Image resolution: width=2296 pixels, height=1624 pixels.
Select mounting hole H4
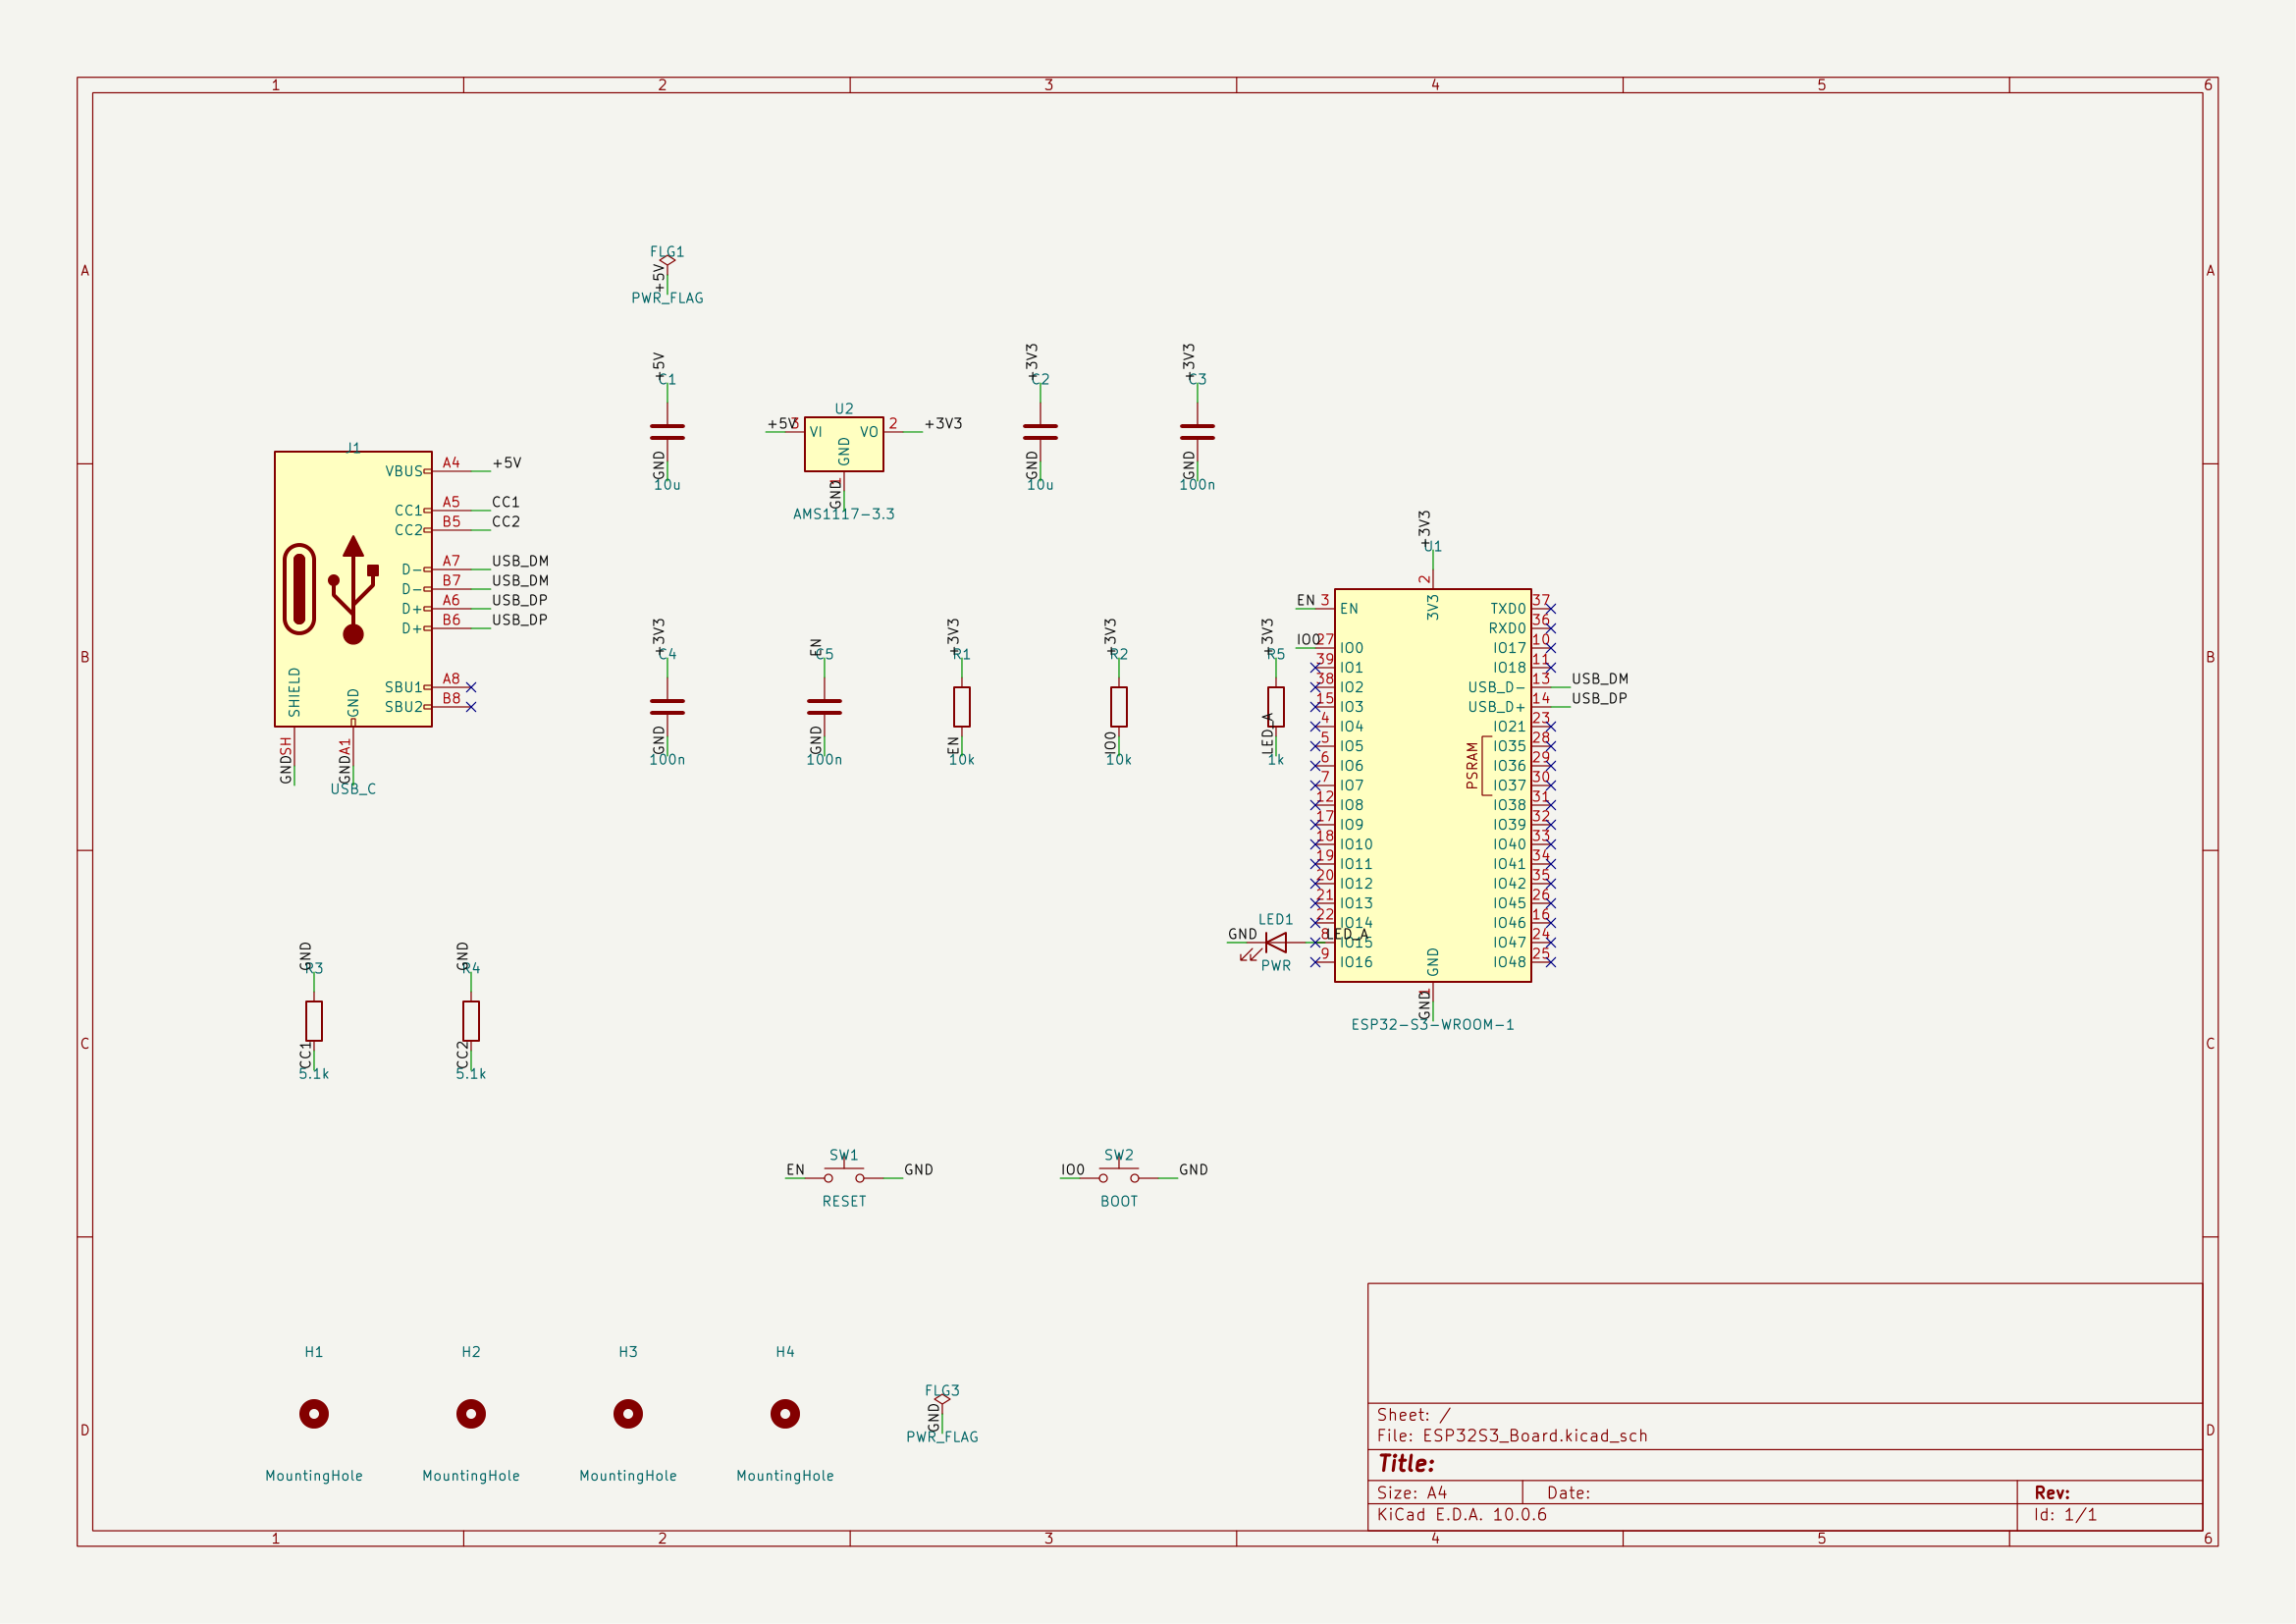pos(785,1414)
